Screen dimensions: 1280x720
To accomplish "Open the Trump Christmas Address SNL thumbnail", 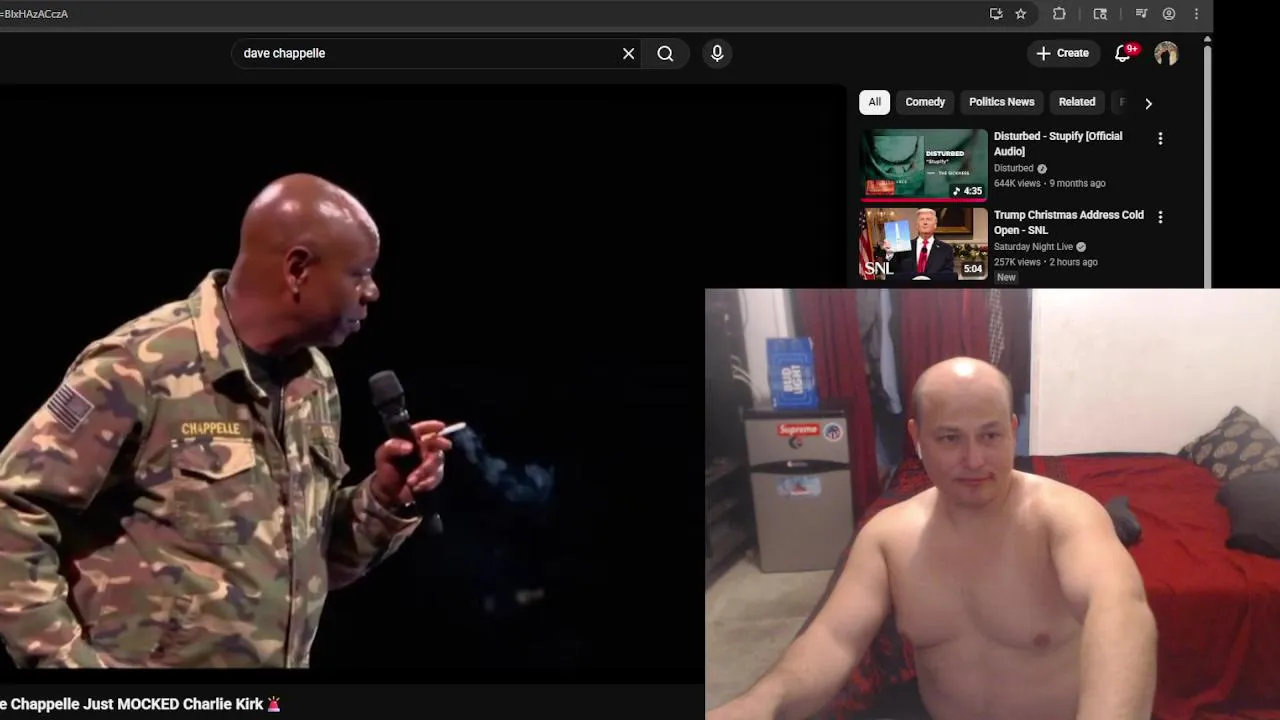I will point(924,243).
